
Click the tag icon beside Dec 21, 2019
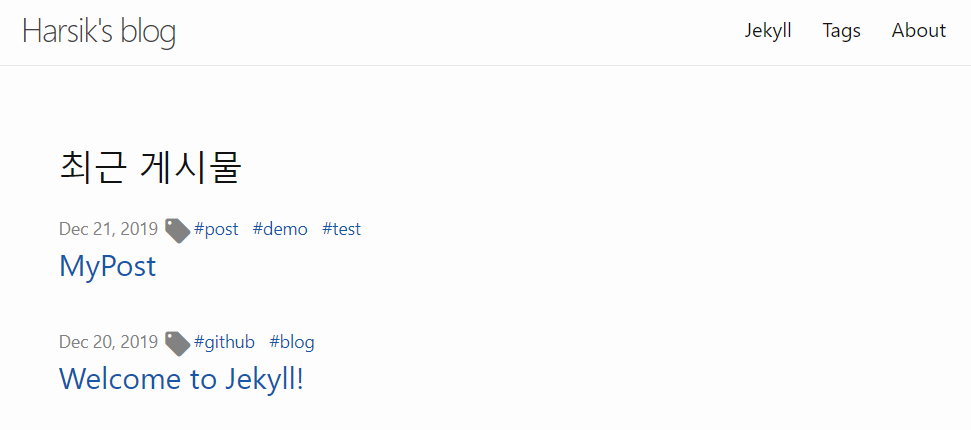pyautogui.click(x=177, y=230)
